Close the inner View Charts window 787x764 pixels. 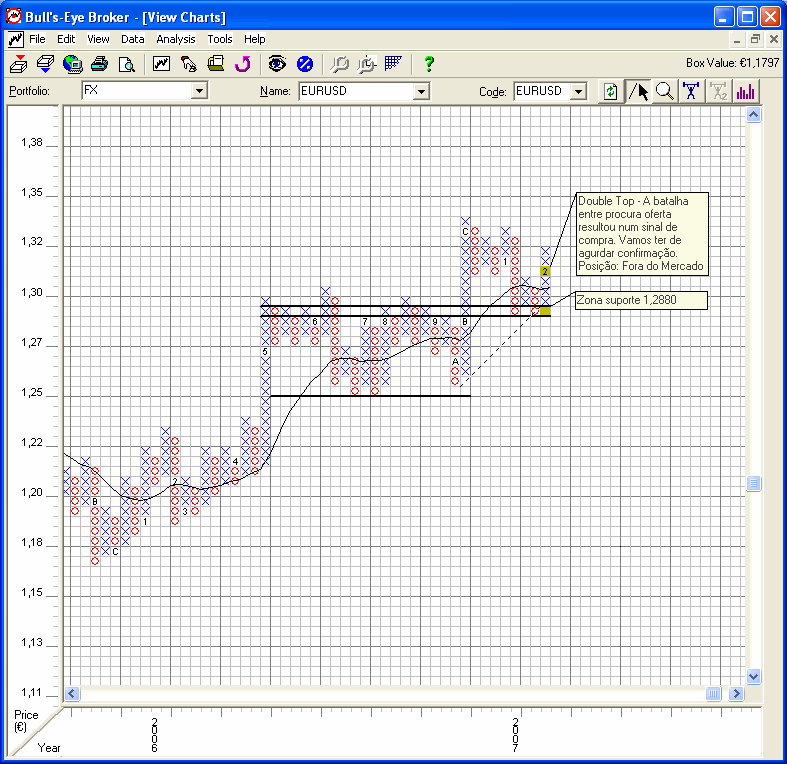point(773,40)
